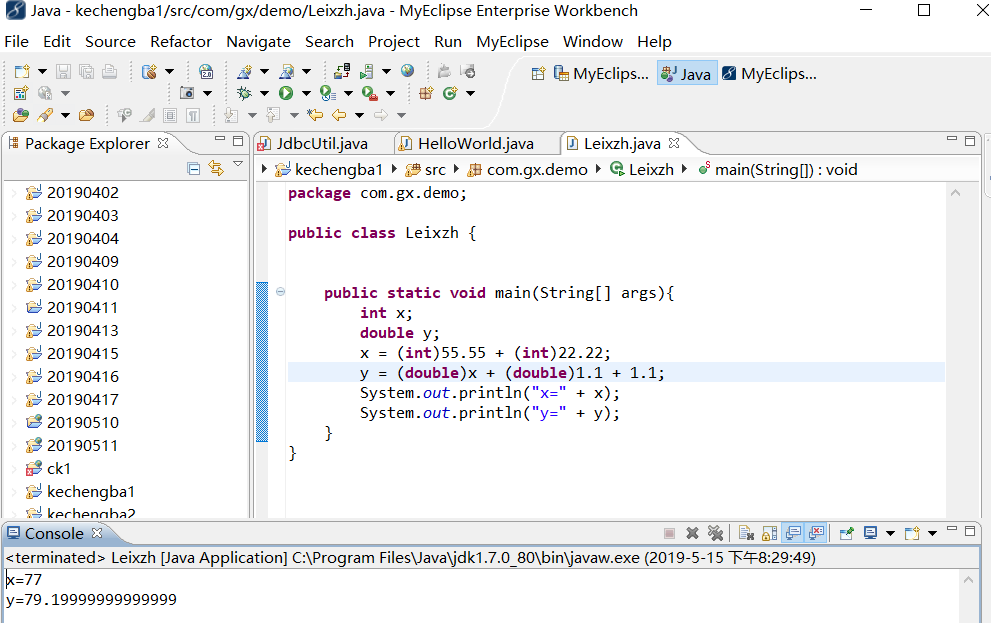Run the program with green Run icon
Viewport: 991px width, 623px height.
286,94
